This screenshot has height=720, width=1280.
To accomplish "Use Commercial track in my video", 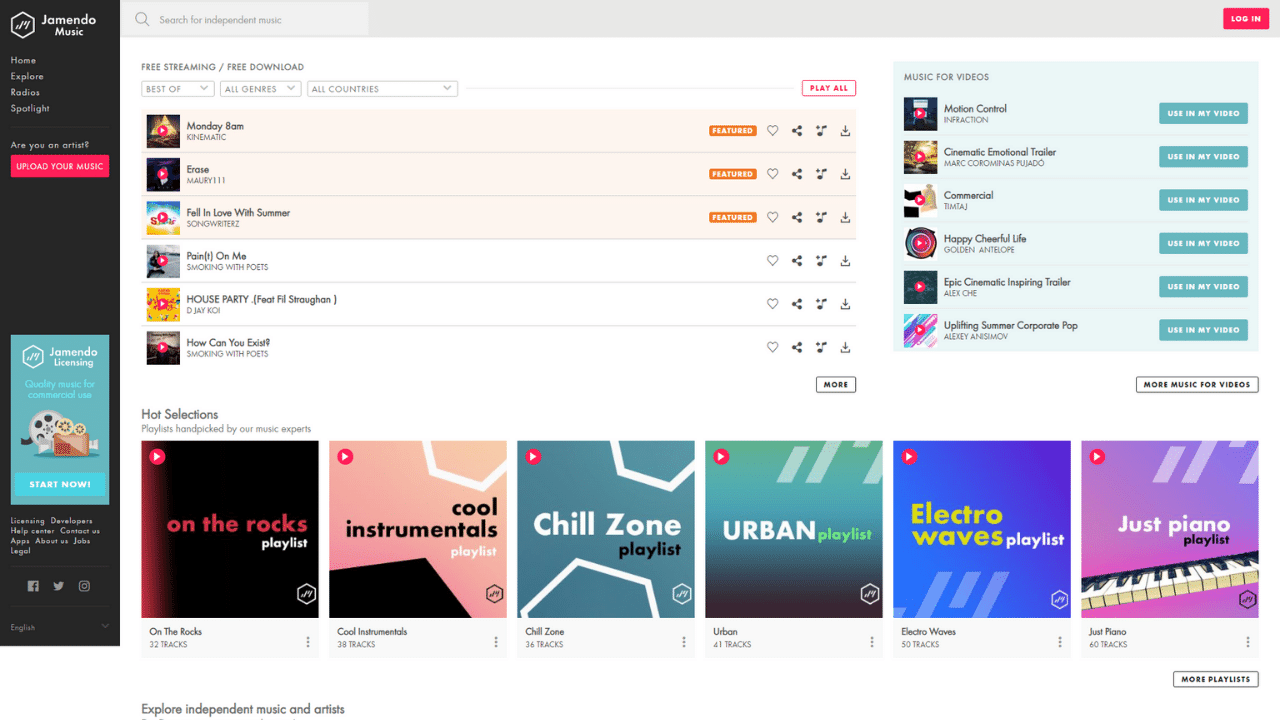I will click(x=1203, y=200).
